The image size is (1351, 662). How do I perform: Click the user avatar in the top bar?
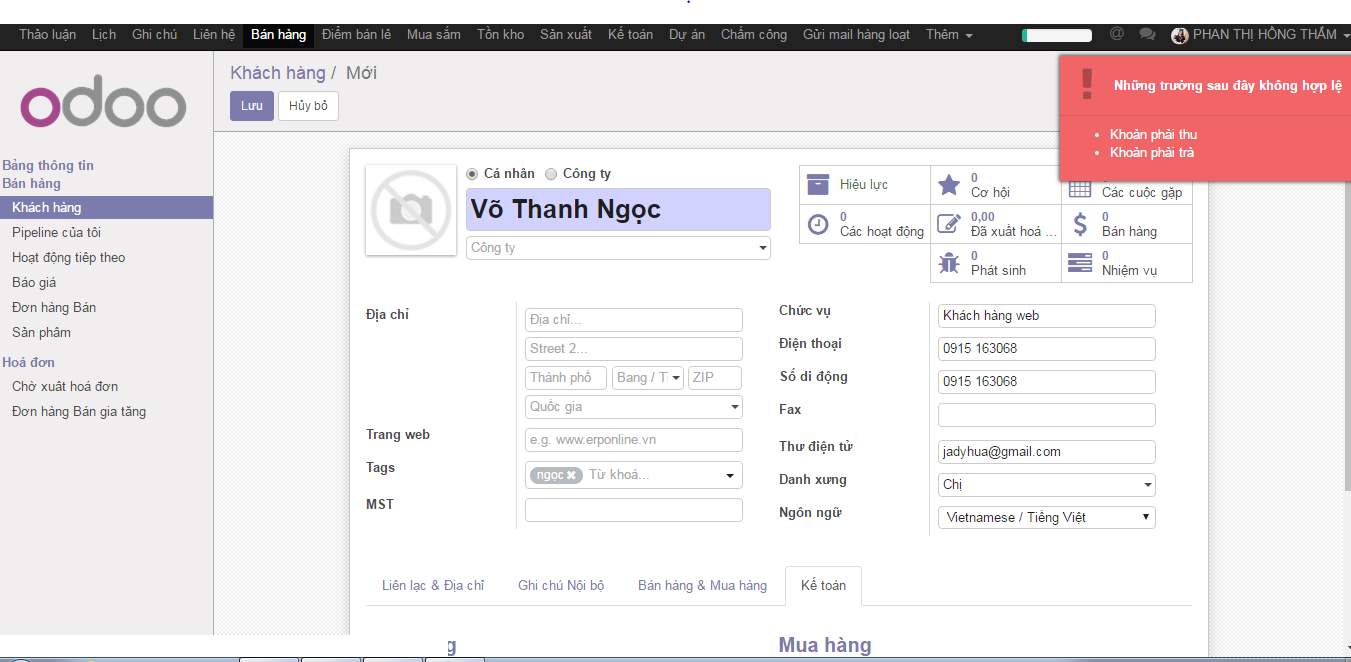[x=1180, y=35]
